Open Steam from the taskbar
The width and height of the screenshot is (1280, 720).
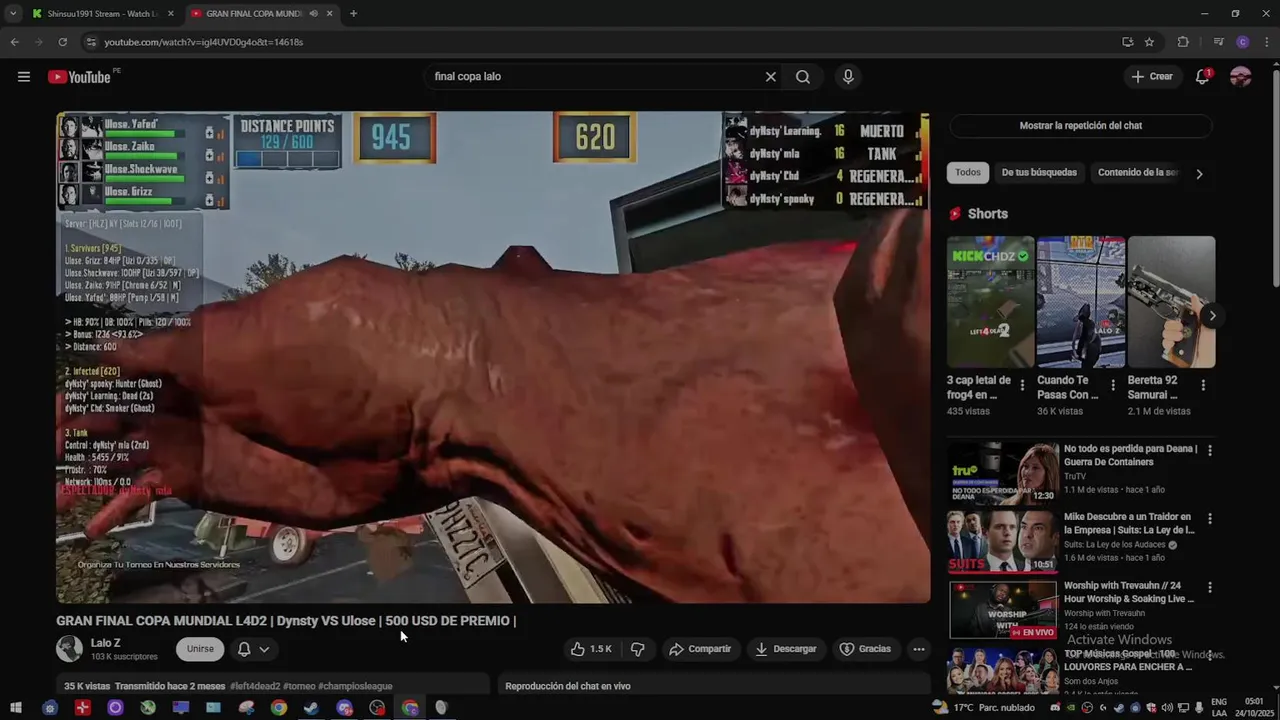312,708
